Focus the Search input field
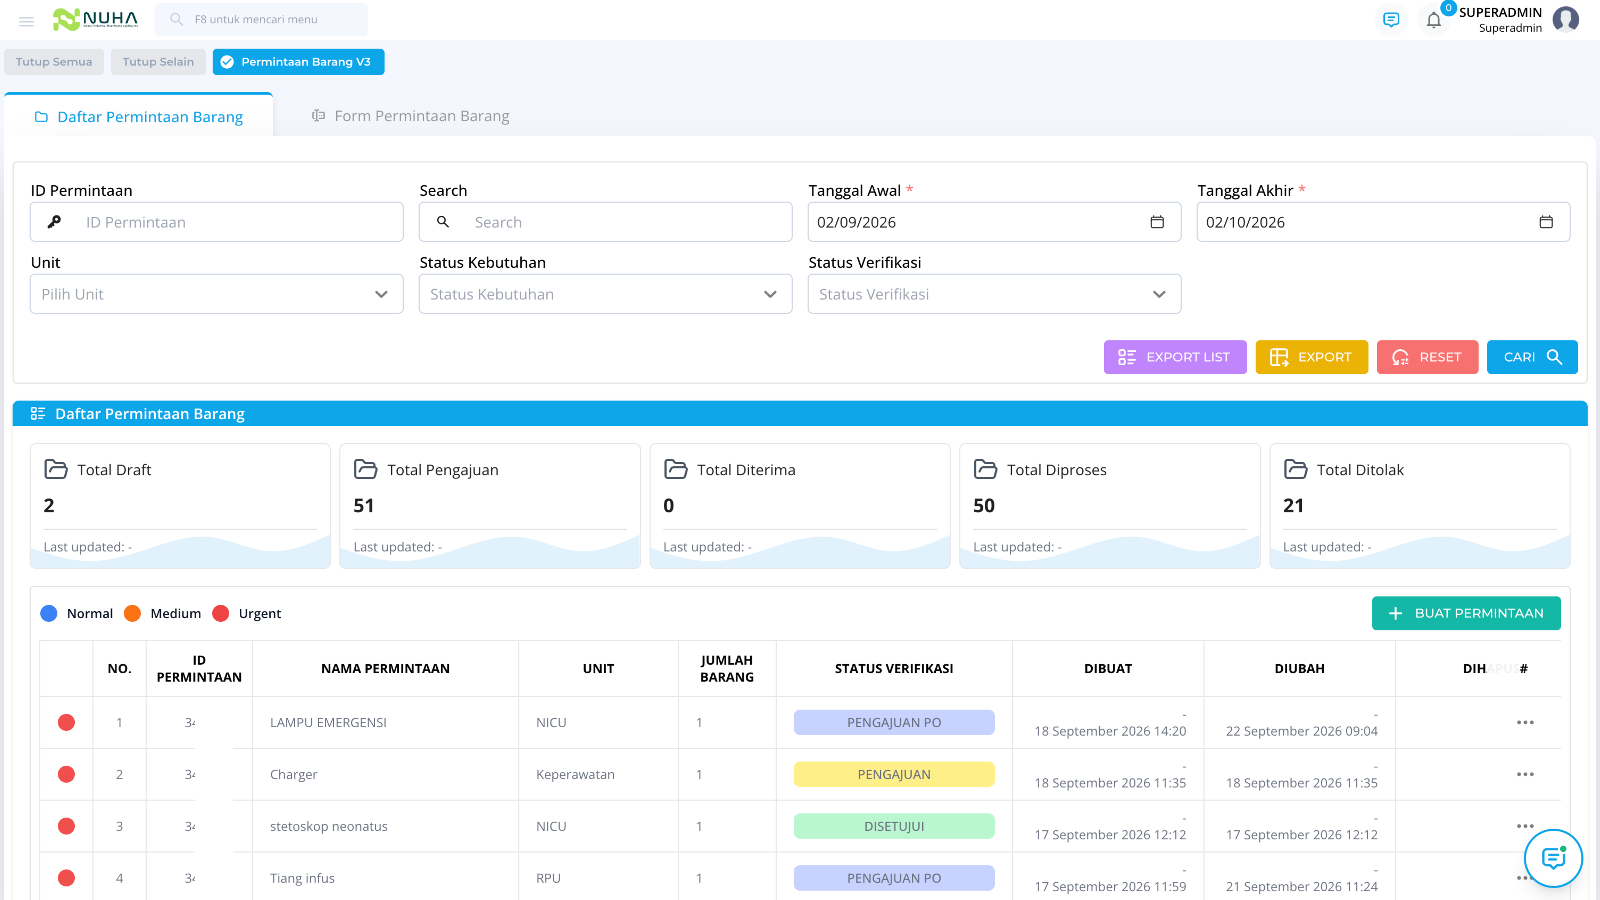This screenshot has height=900, width=1600. pyautogui.click(x=605, y=222)
